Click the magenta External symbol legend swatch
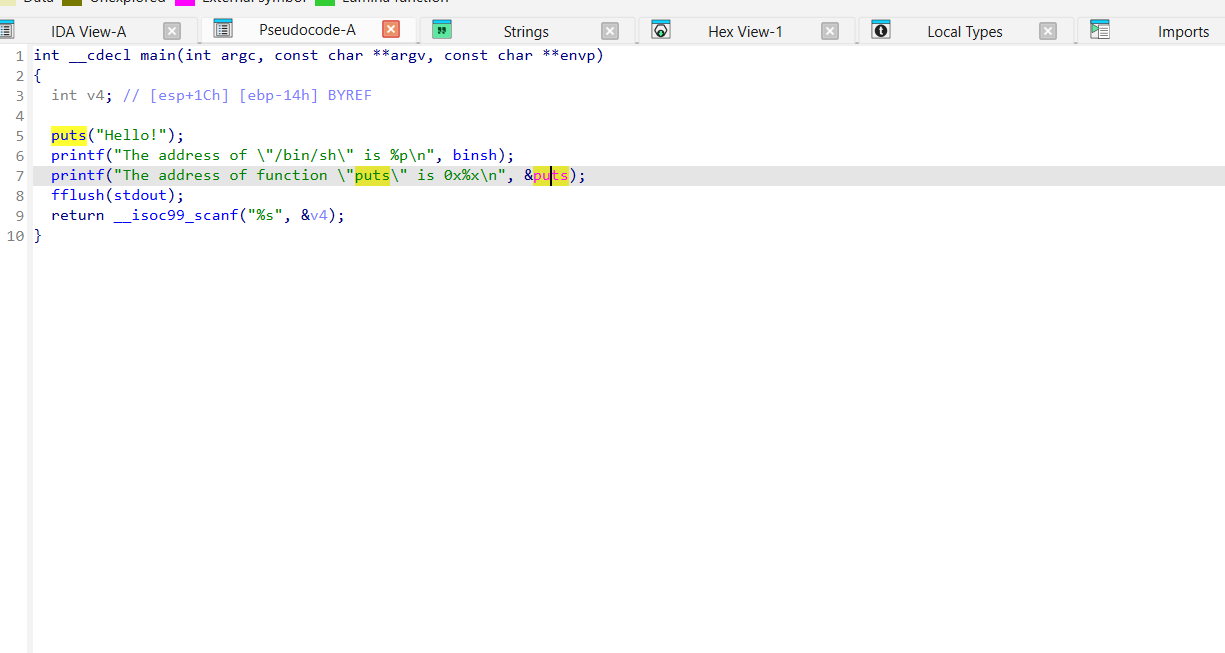 coord(185,2)
